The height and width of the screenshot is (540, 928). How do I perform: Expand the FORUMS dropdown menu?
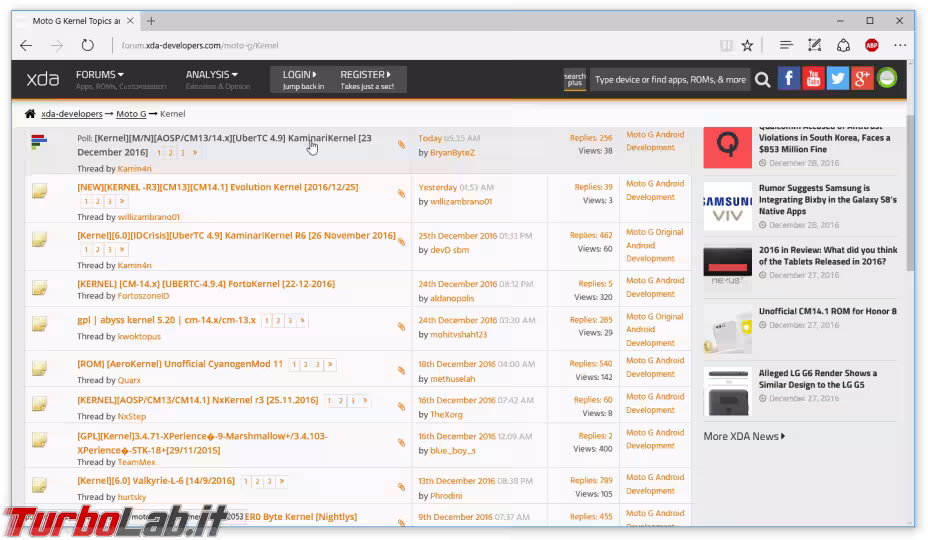click(99, 75)
